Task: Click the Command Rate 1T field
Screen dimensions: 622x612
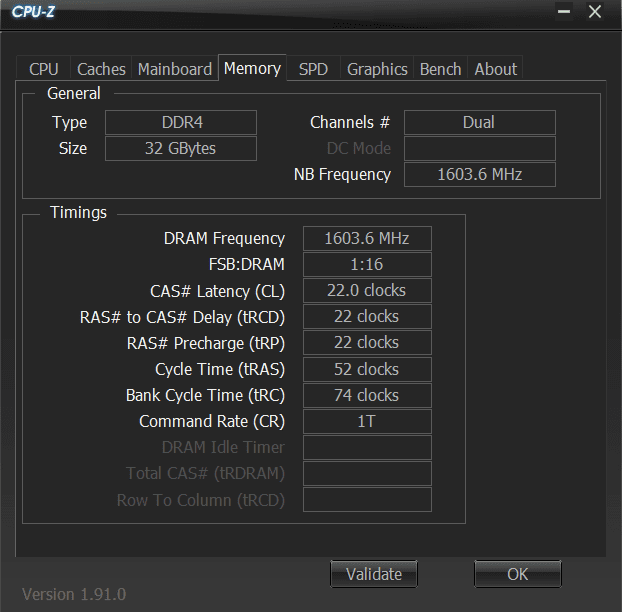Action: tap(367, 421)
